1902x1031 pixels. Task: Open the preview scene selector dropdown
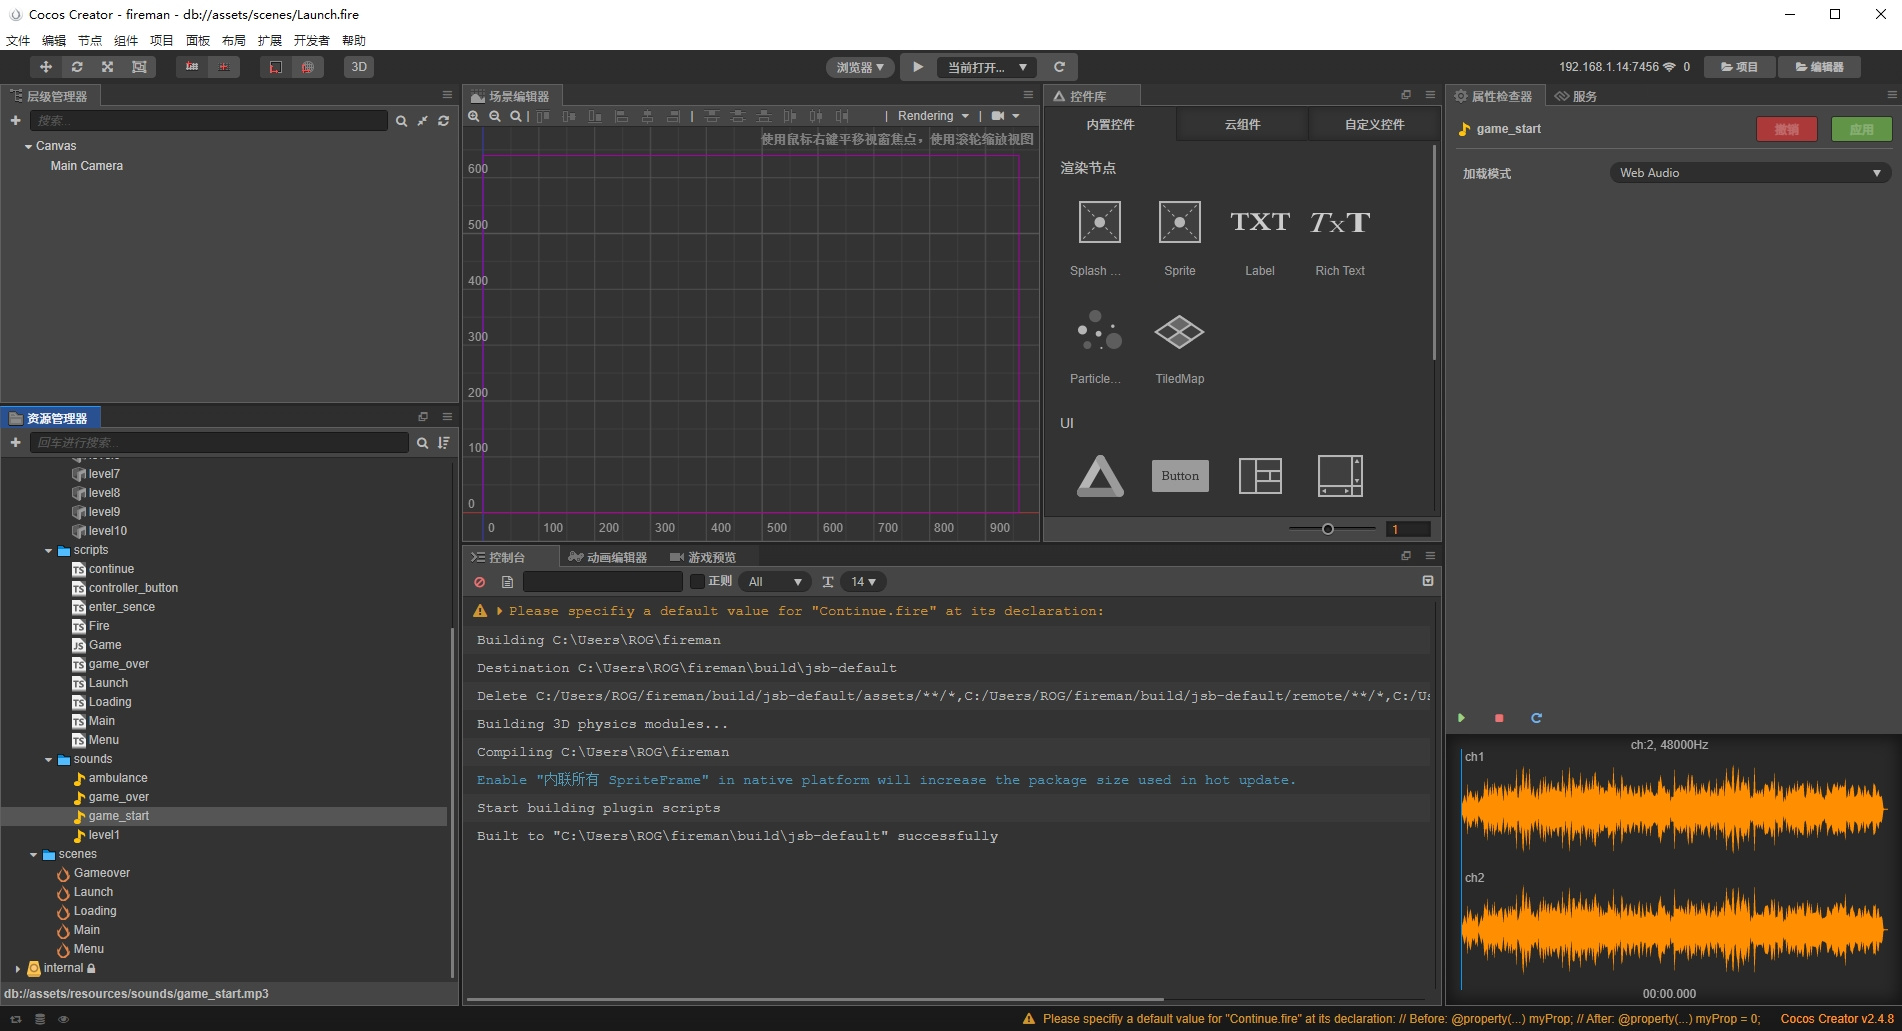[x=988, y=67]
